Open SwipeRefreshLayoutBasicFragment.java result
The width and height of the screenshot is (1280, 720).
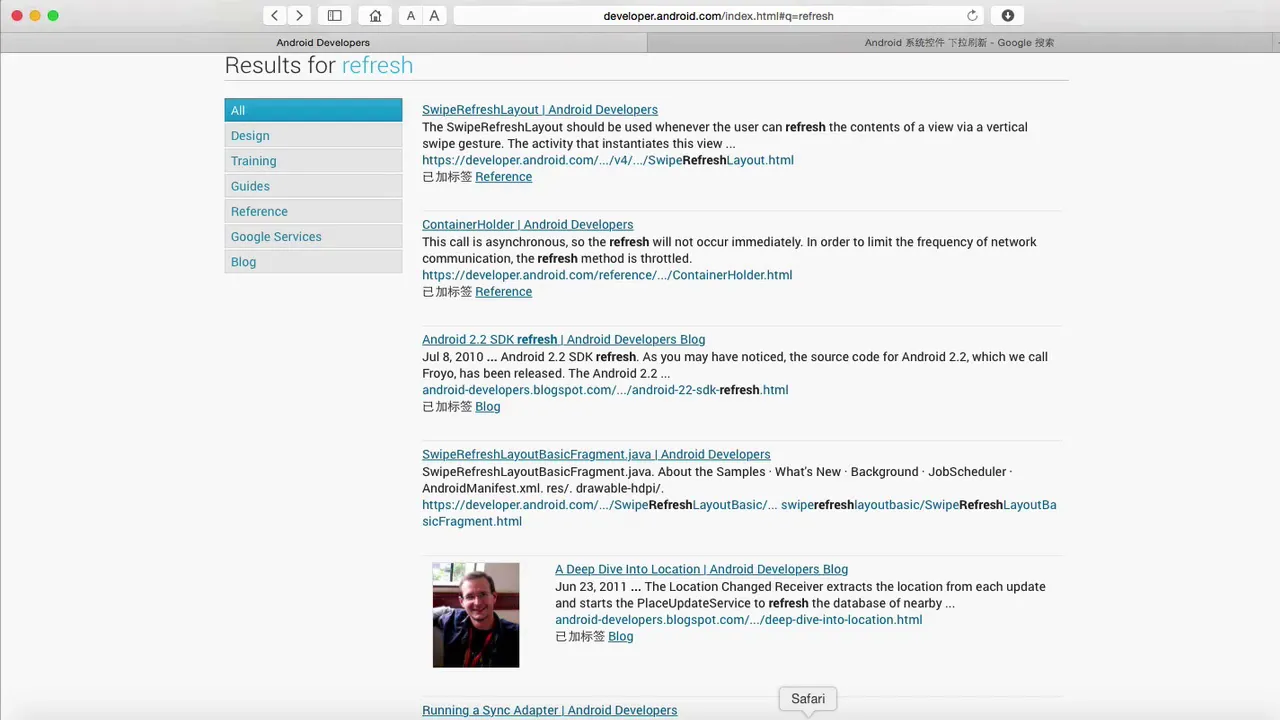pyautogui.click(x=596, y=454)
